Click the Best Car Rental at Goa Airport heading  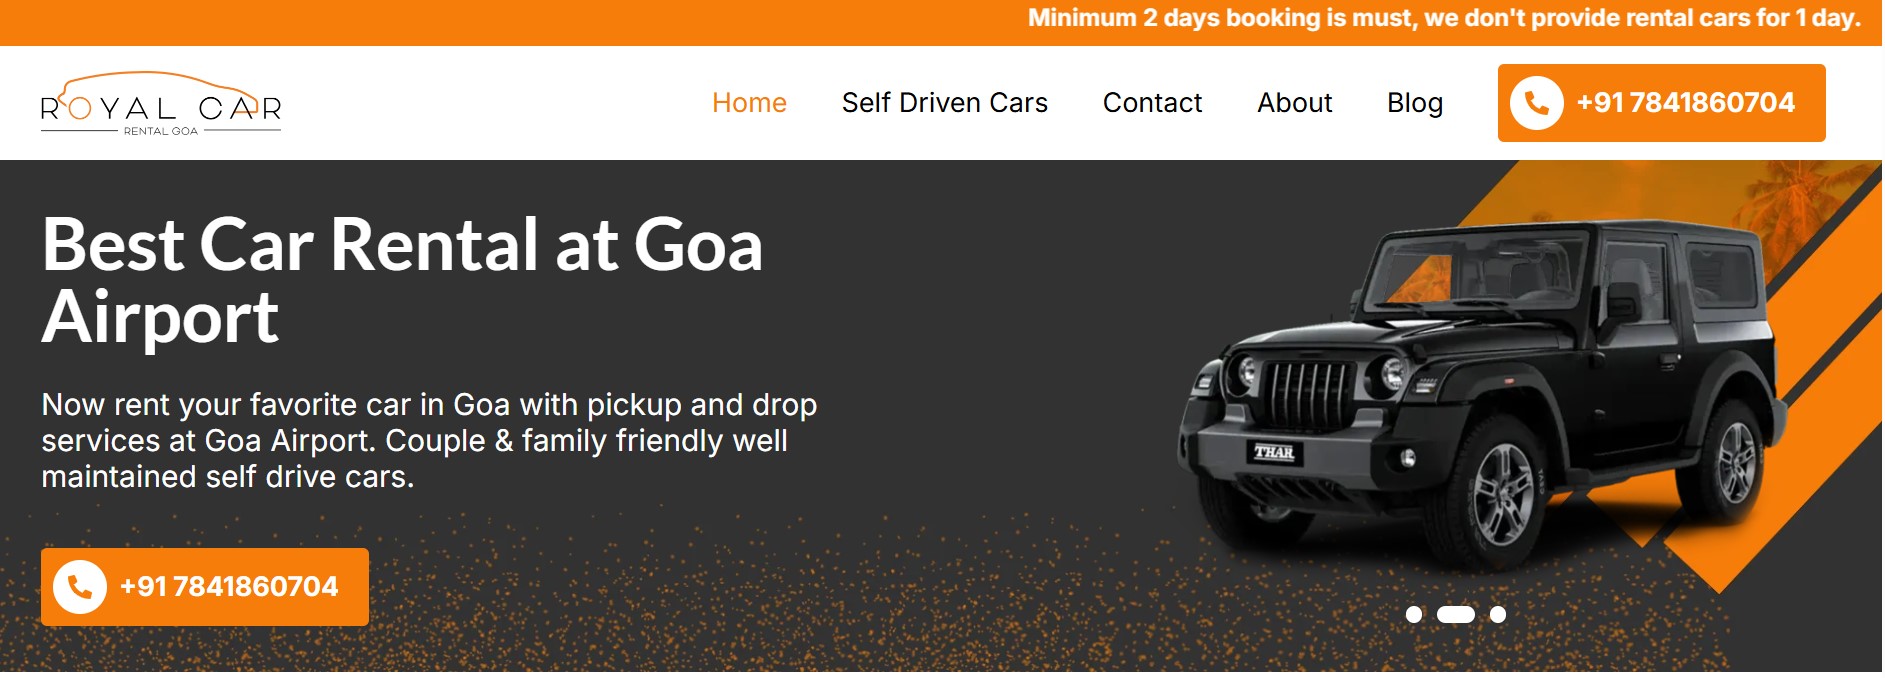[402, 280]
